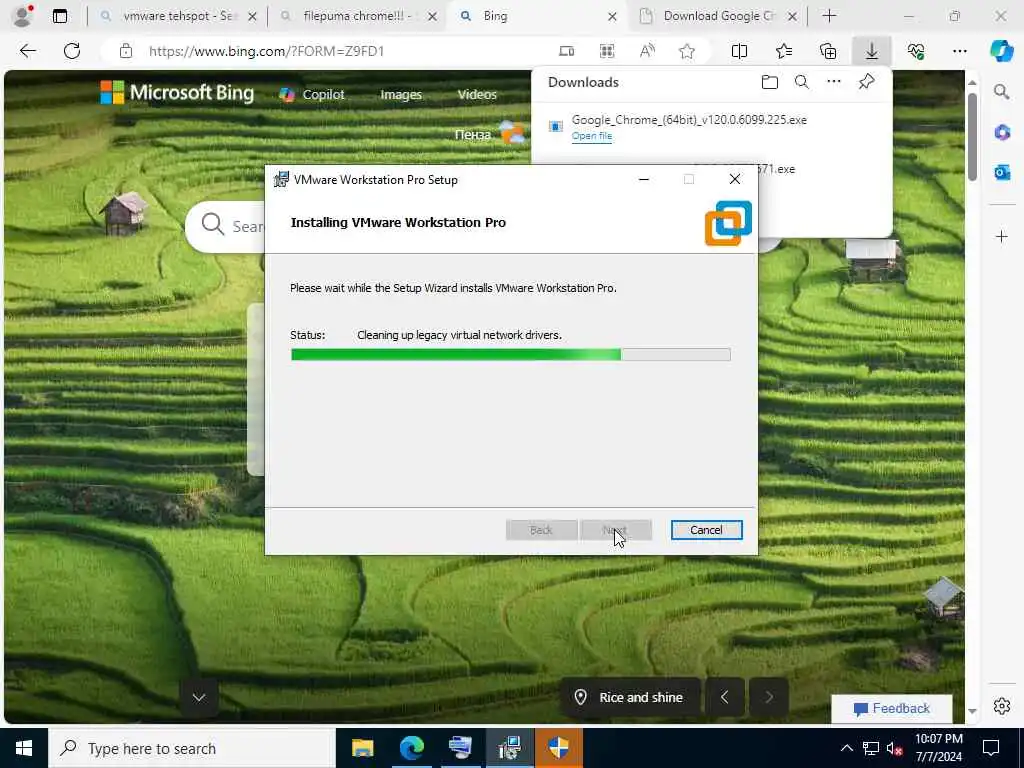View site information lock icon

point(126,51)
